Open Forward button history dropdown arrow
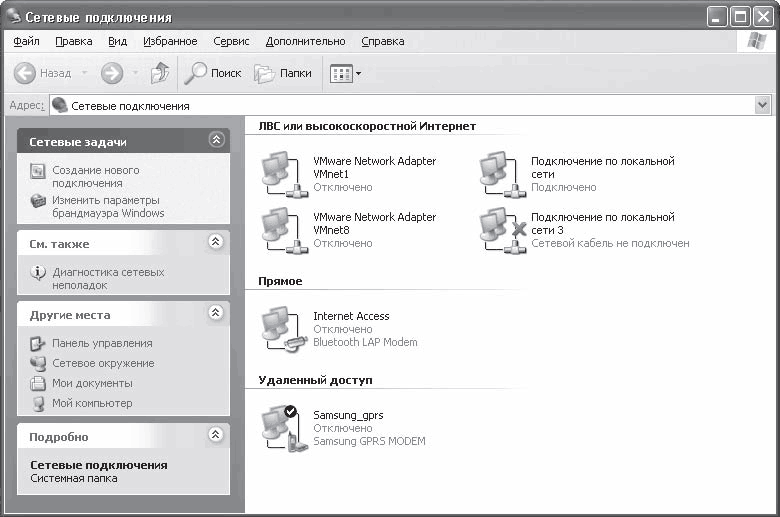 pos(135,73)
